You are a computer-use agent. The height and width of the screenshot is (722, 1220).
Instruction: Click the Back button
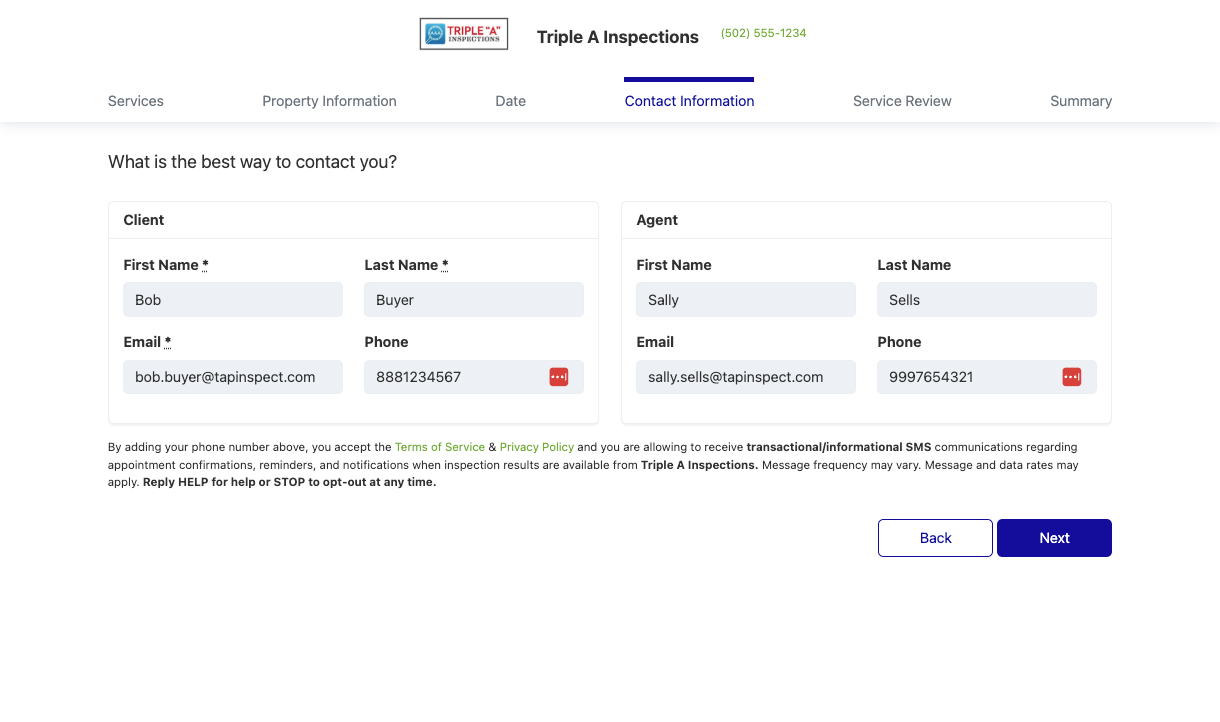pos(935,538)
